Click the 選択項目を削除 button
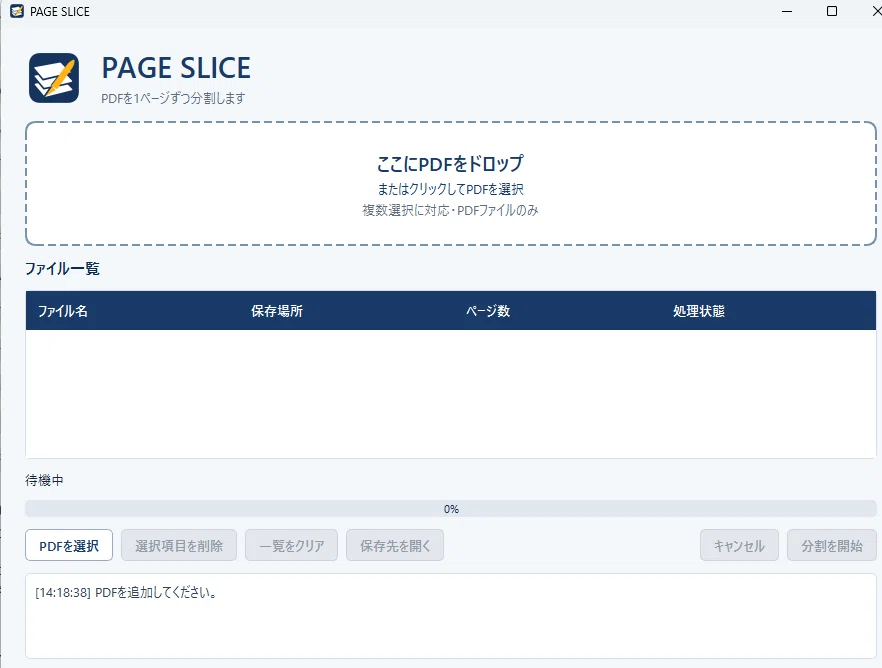Viewport: 882px width, 668px height. pos(179,545)
